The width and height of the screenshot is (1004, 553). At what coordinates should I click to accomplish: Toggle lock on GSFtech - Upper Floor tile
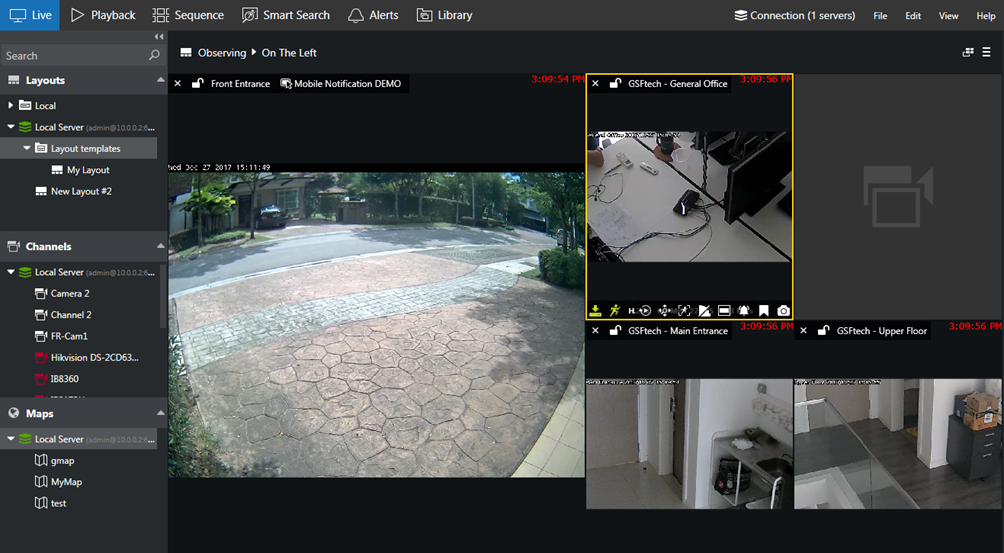click(824, 331)
